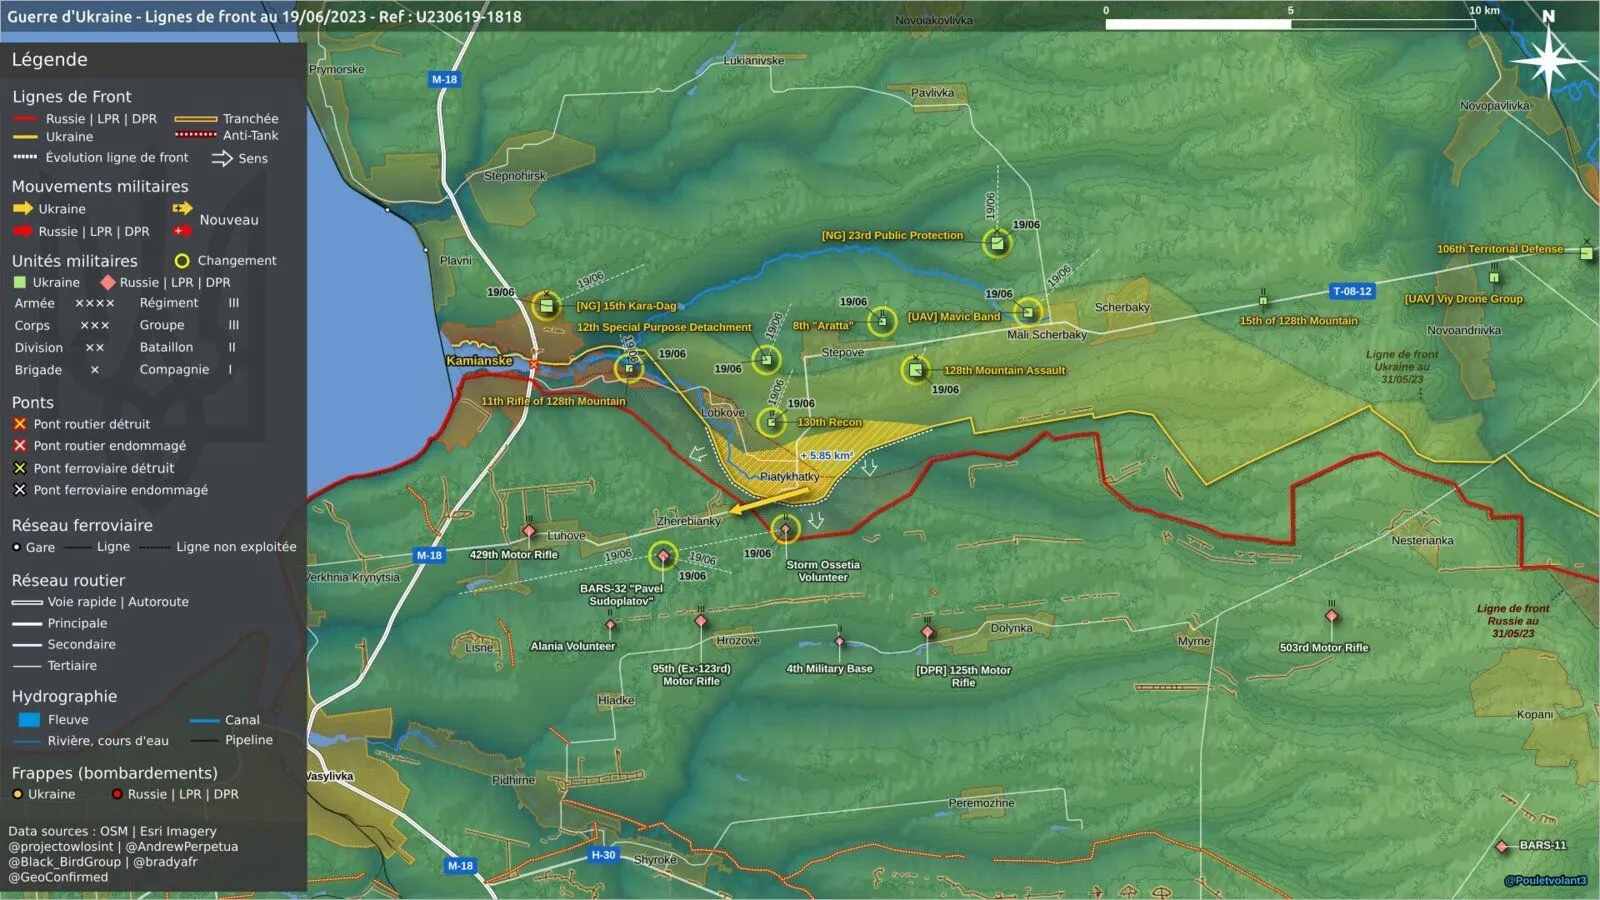Select the 15th Kara-Dag unit marker
Screen dimensions: 1600x900
[546, 305]
